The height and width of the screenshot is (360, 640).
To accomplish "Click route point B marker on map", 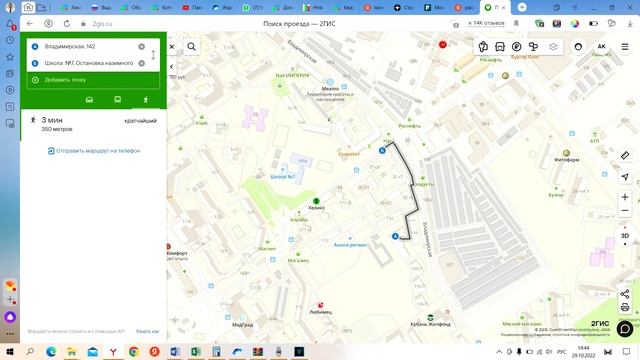I will tap(382, 151).
